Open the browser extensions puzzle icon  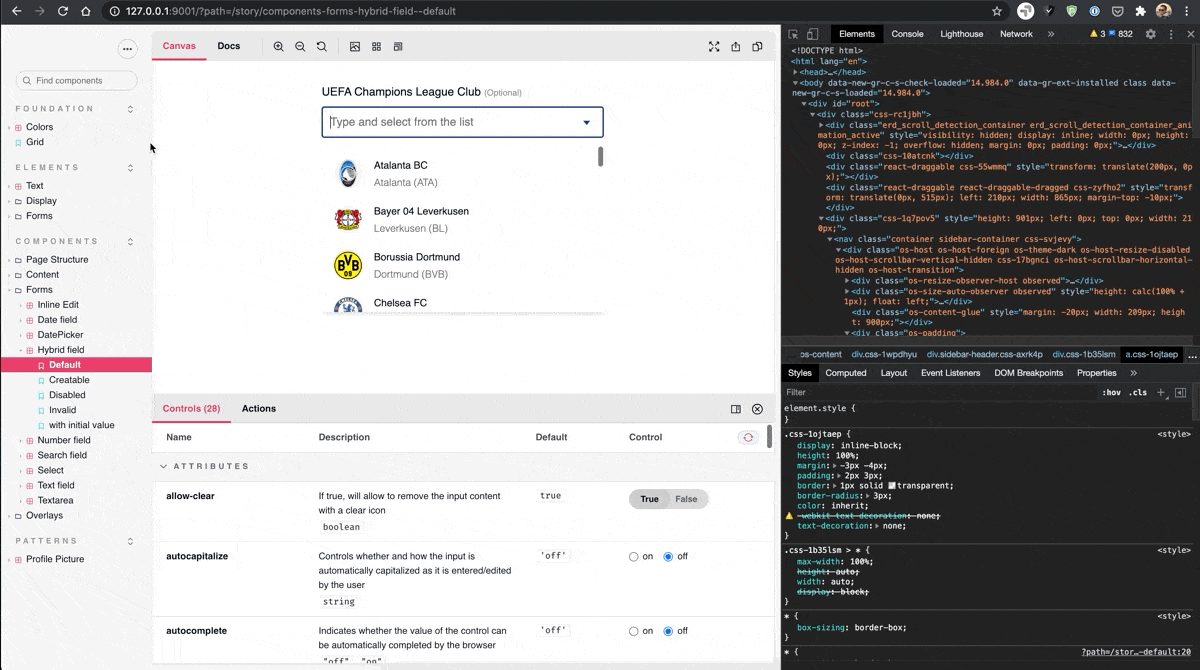[x=1141, y=11]
